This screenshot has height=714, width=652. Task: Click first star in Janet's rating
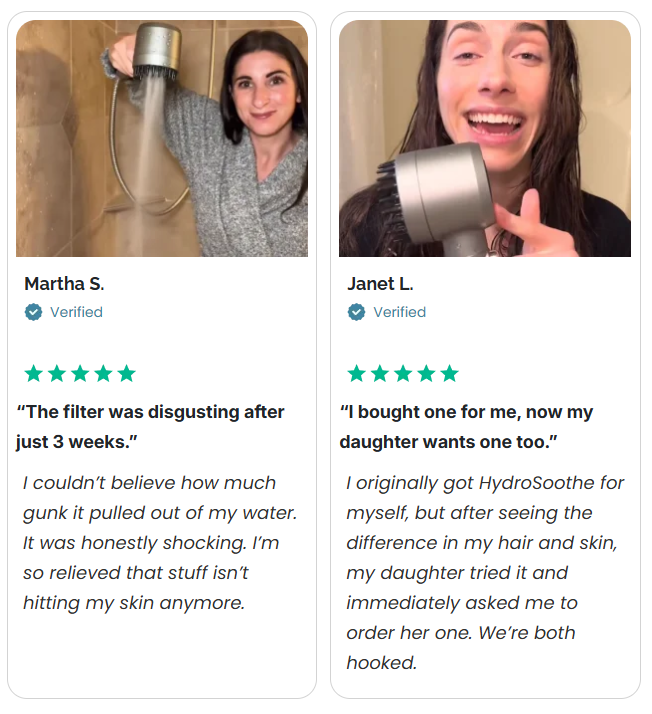coord(357,373)
